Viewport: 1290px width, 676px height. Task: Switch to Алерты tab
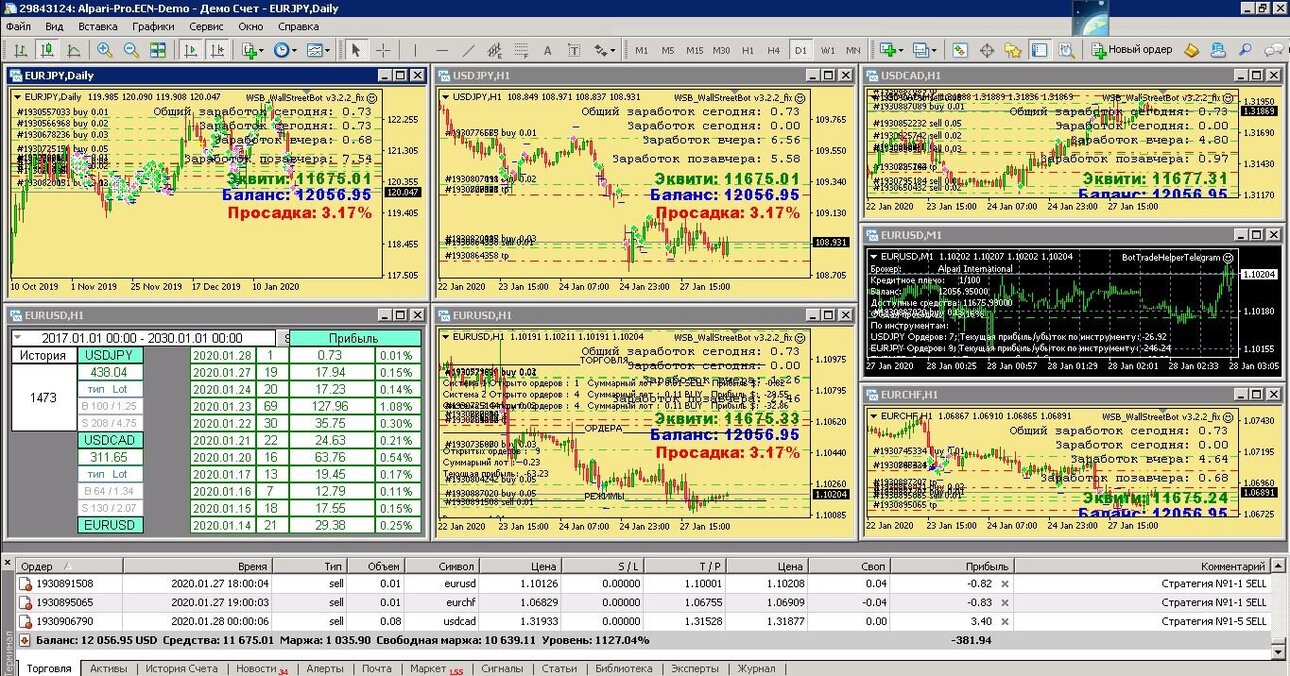(x=325, y=668)
